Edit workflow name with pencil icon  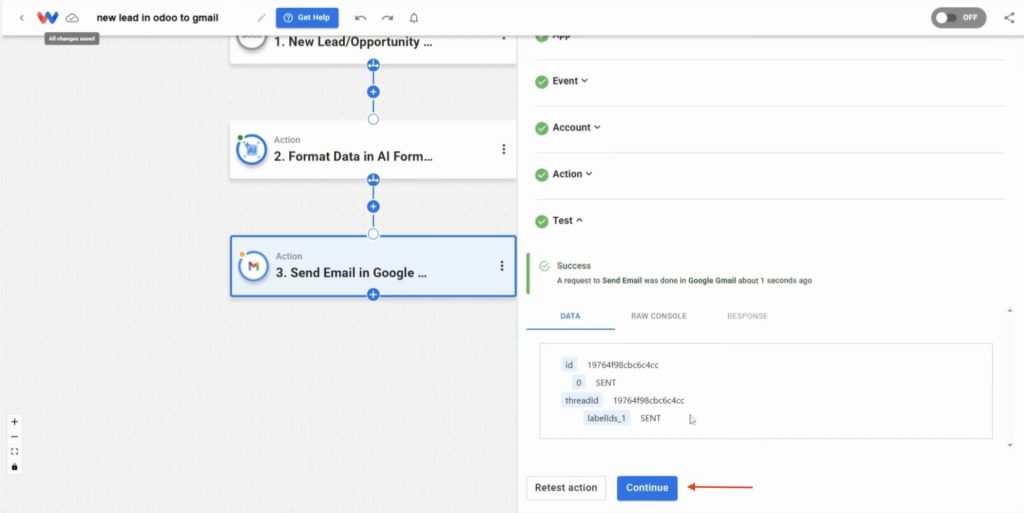click(261, 18)
